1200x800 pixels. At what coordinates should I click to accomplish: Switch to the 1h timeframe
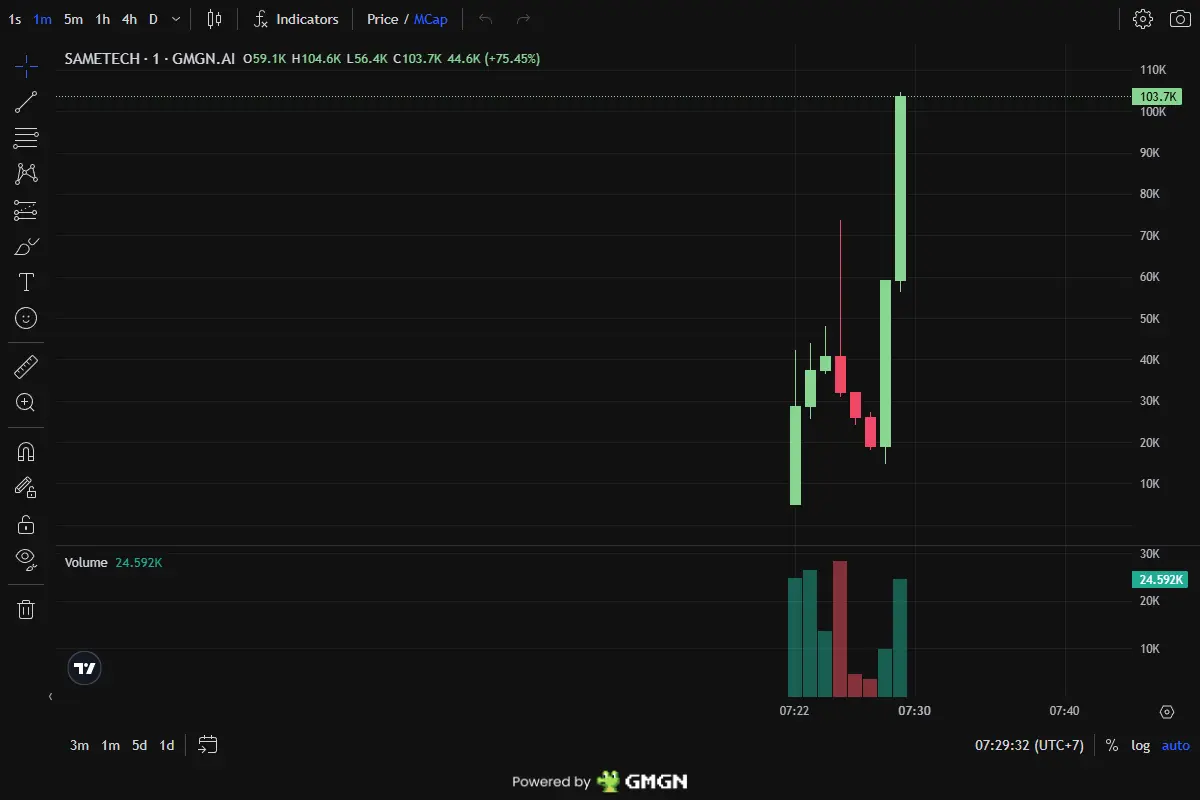pyautogui.click(x=103, y=19)
